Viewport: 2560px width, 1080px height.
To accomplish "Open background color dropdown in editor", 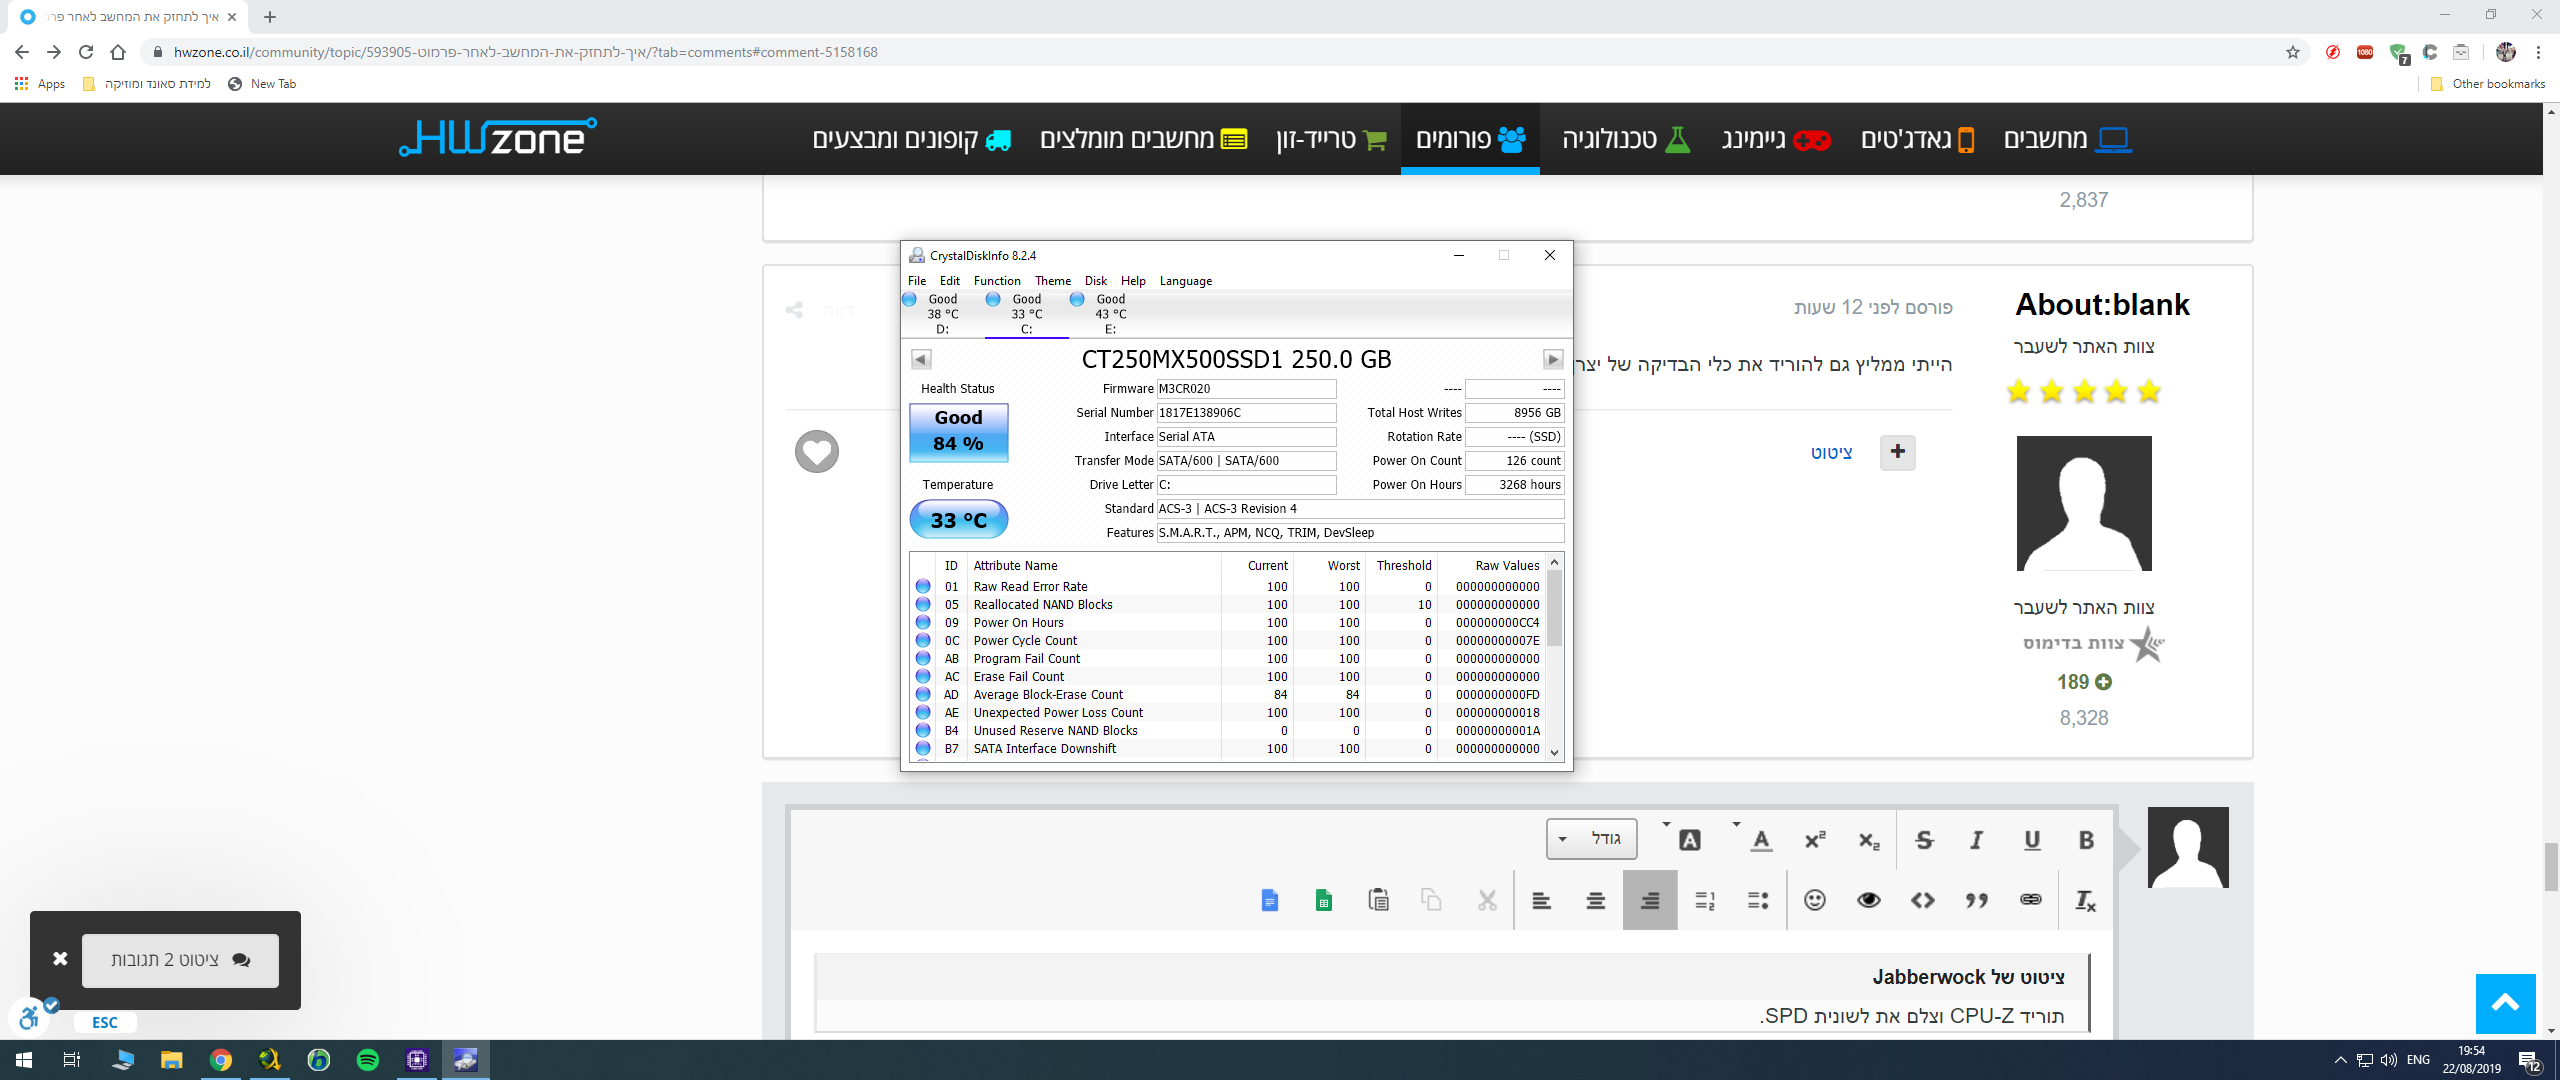I will coord(1689,840).
